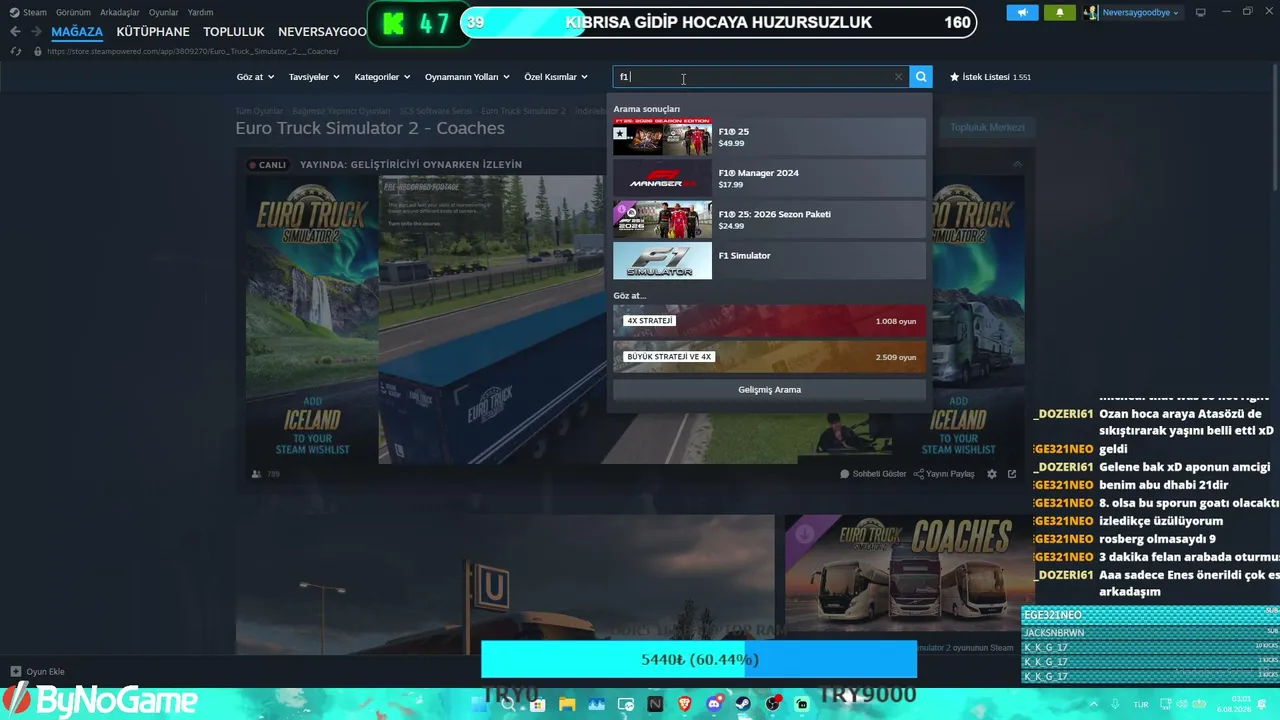The height and width of the screenshot is (720, 1280).
Task: Click the Euro Truck Simulator 2 Coaches banner
Action: (908, 572)
